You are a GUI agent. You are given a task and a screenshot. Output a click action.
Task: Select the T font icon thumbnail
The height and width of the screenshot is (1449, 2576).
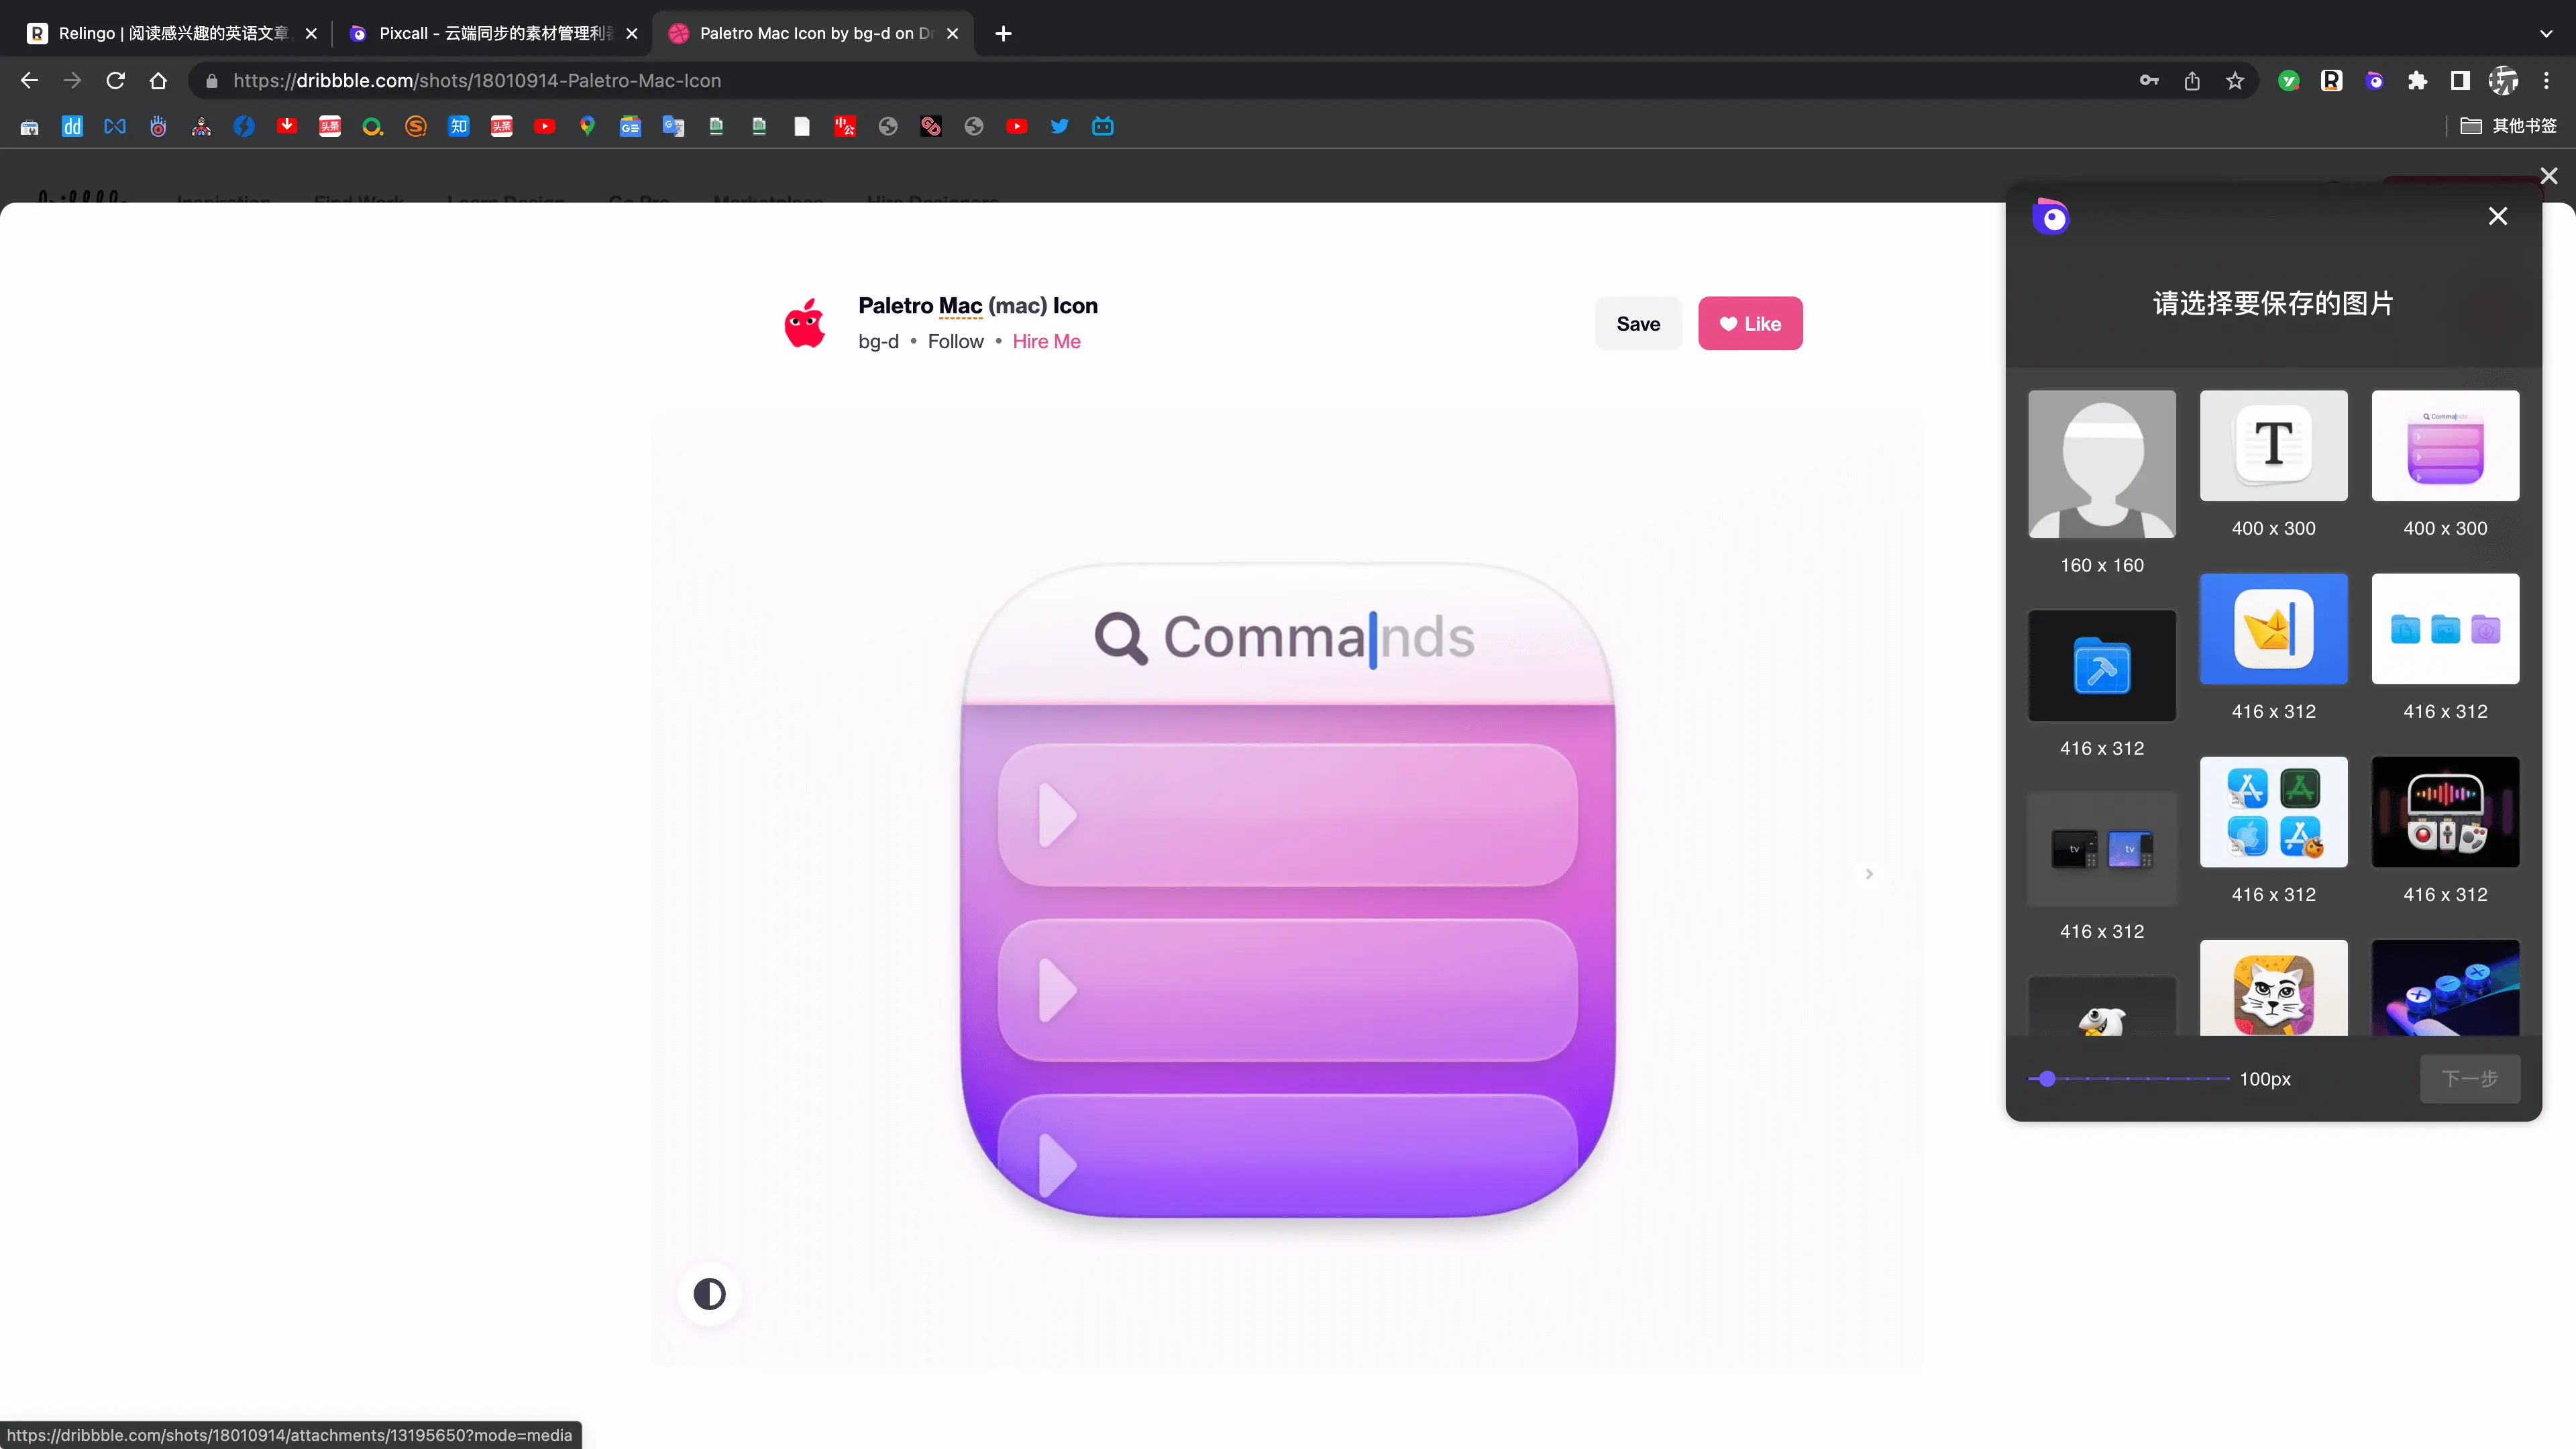coord(2273,445)
